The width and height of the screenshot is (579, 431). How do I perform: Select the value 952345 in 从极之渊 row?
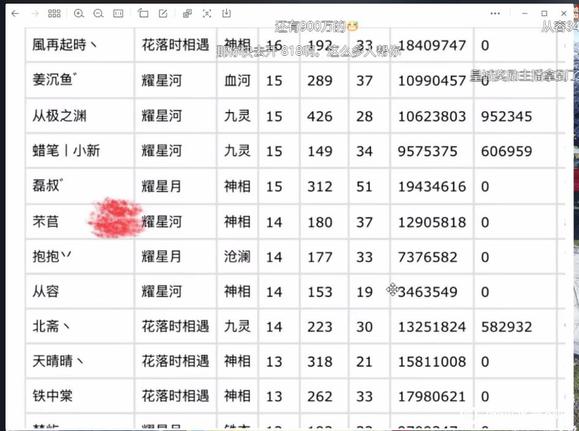(x=506, y=116)
